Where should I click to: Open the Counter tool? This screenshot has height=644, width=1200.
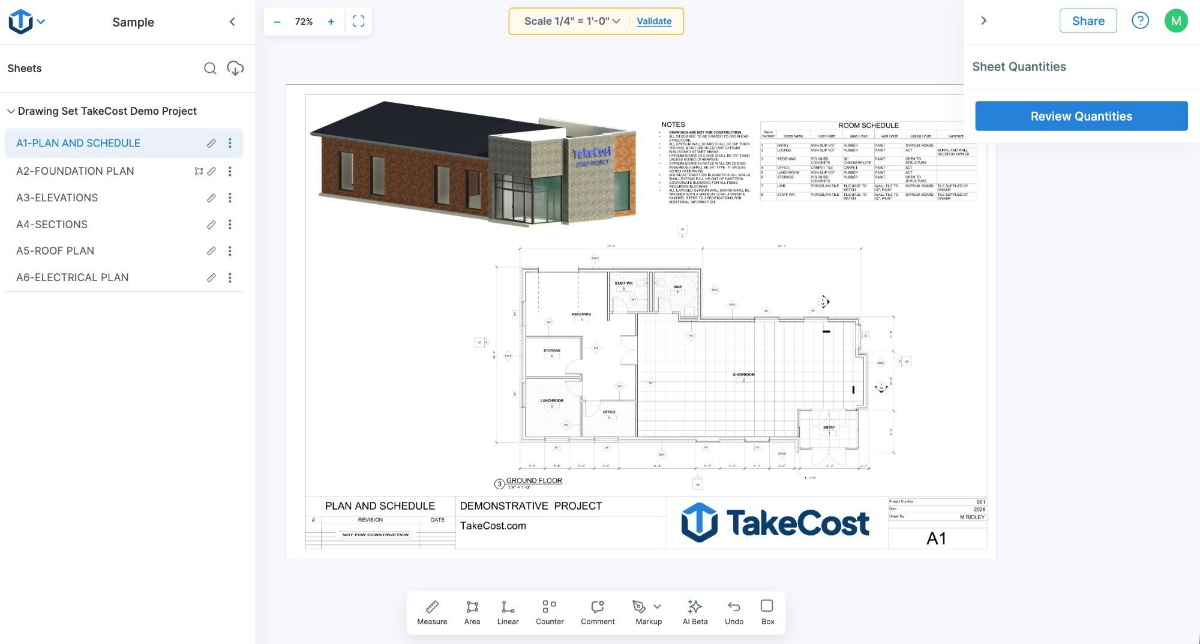coord(548,611)
